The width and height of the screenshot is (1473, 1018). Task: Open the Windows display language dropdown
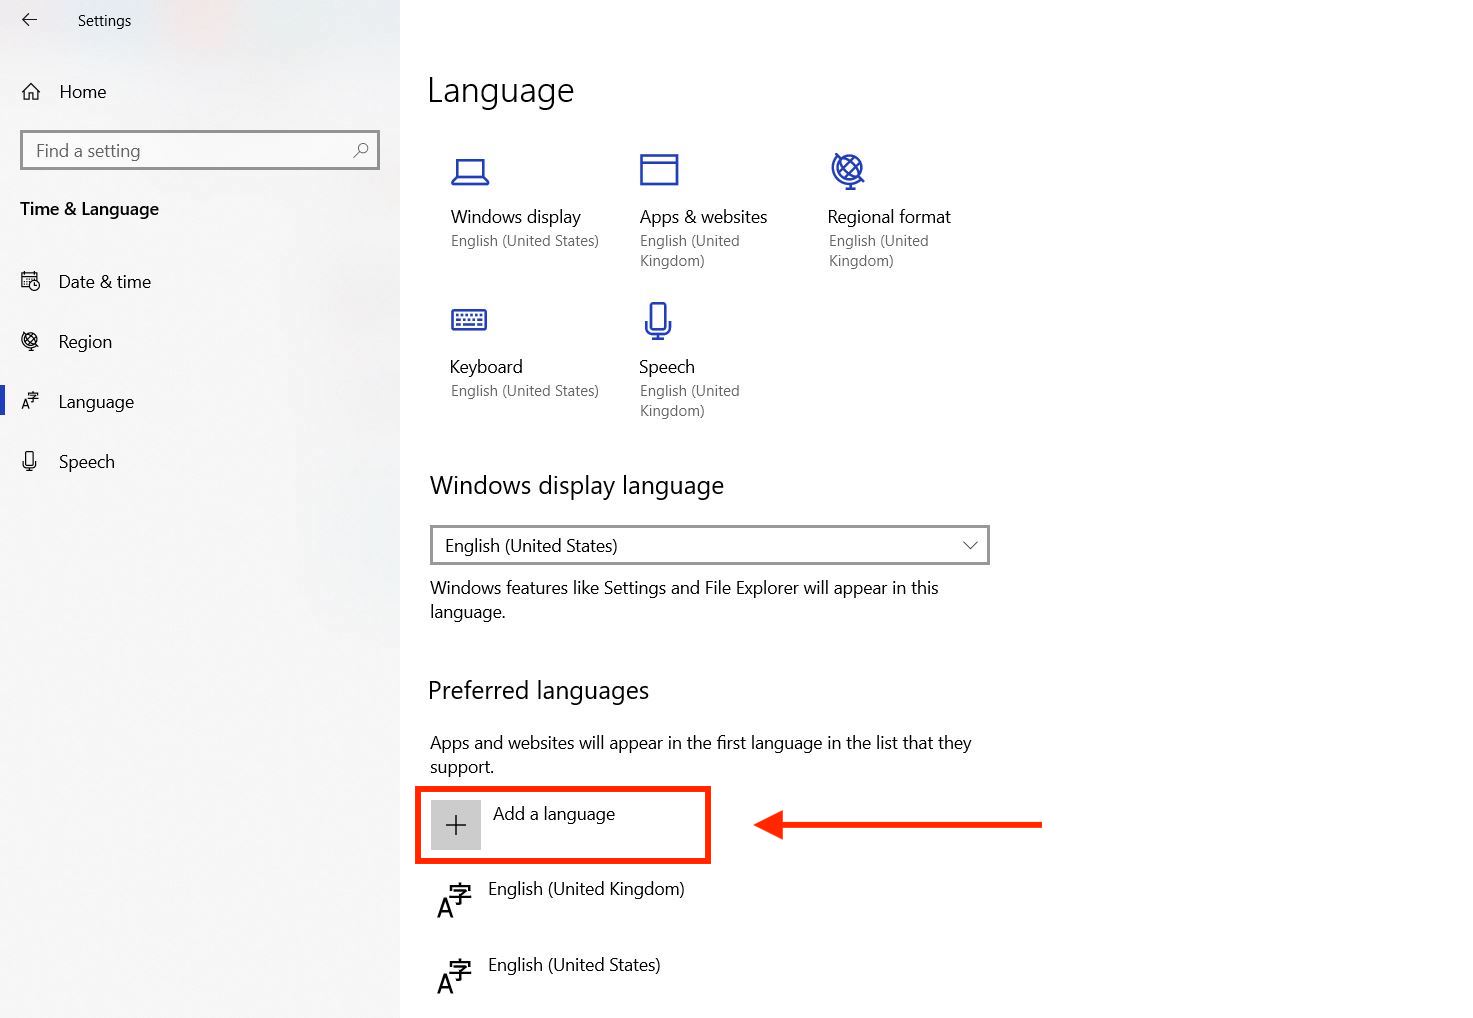point(967,545)
